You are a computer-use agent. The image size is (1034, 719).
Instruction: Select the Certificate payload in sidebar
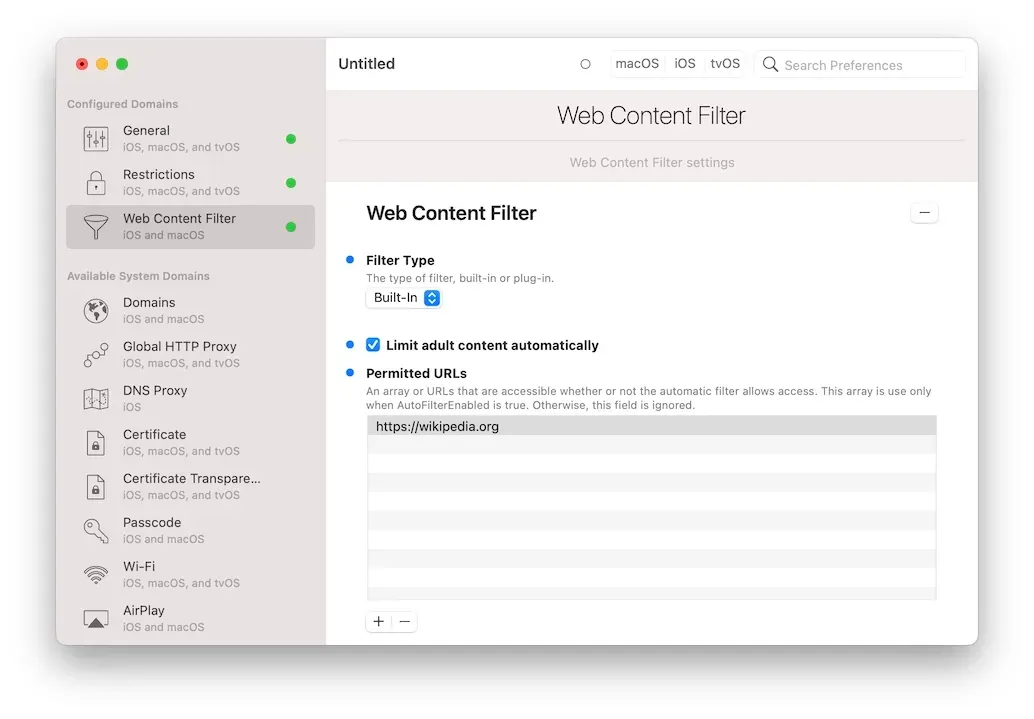pos(95,442)
